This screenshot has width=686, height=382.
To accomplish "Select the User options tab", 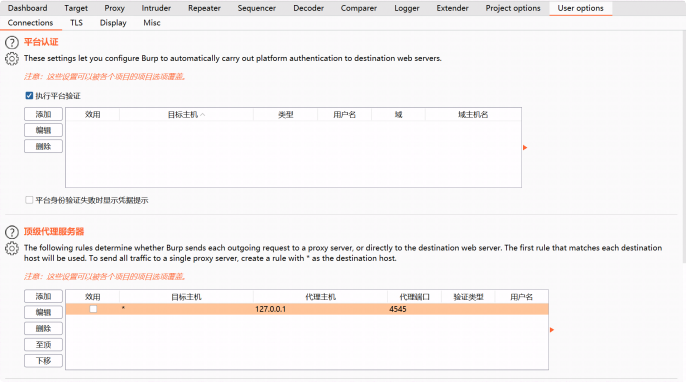I will coord(581,8).
